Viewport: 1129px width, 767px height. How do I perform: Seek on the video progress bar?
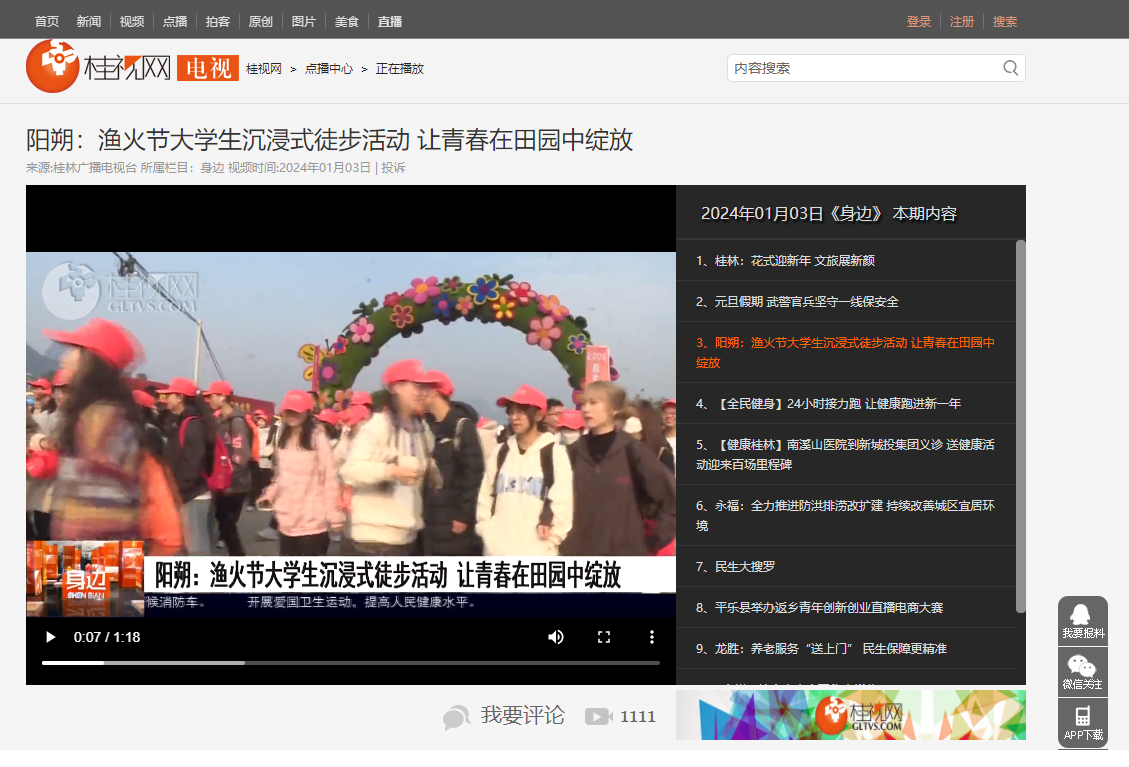[350, 662]
